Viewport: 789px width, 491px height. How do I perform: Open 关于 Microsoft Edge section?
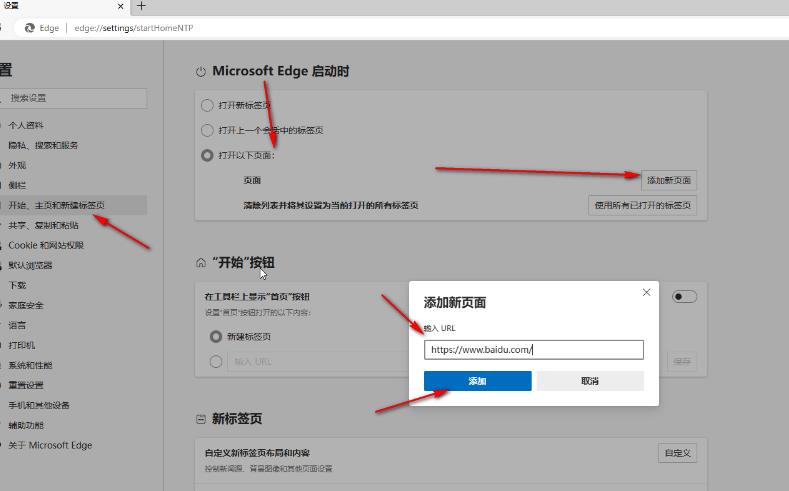[50, 445]
